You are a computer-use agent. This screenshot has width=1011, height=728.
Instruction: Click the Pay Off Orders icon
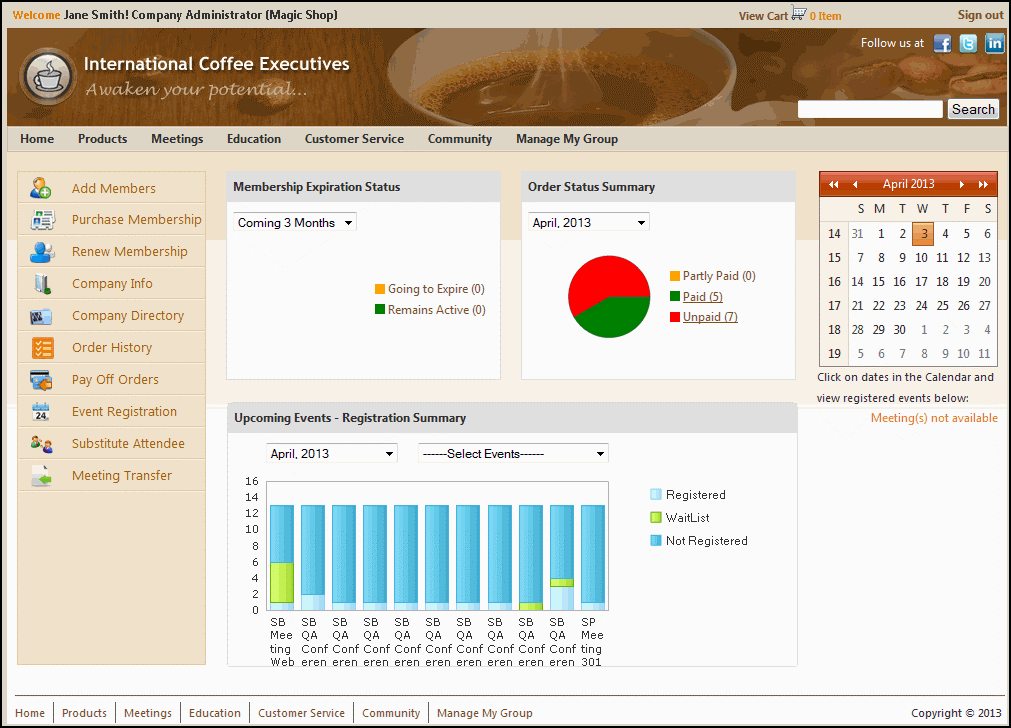click(41, 380)
